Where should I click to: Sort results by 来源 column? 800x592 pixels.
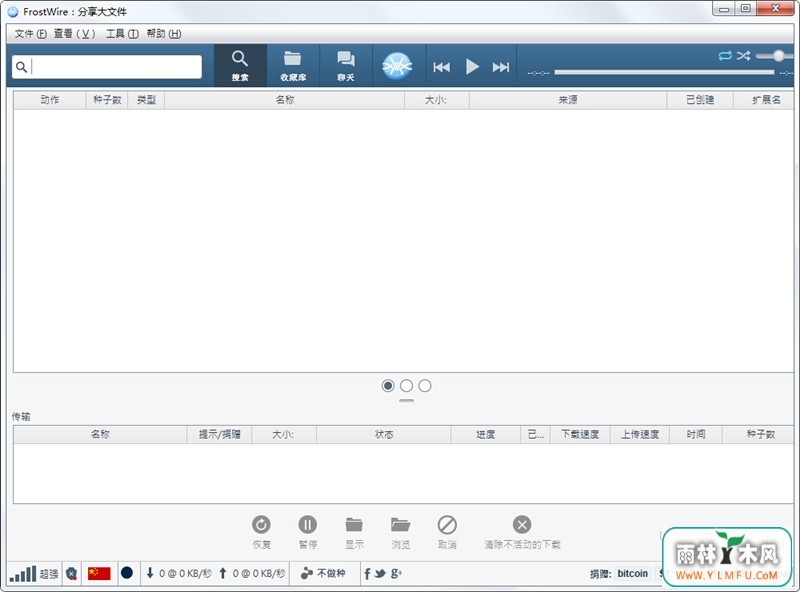click(x=568, y=100)
